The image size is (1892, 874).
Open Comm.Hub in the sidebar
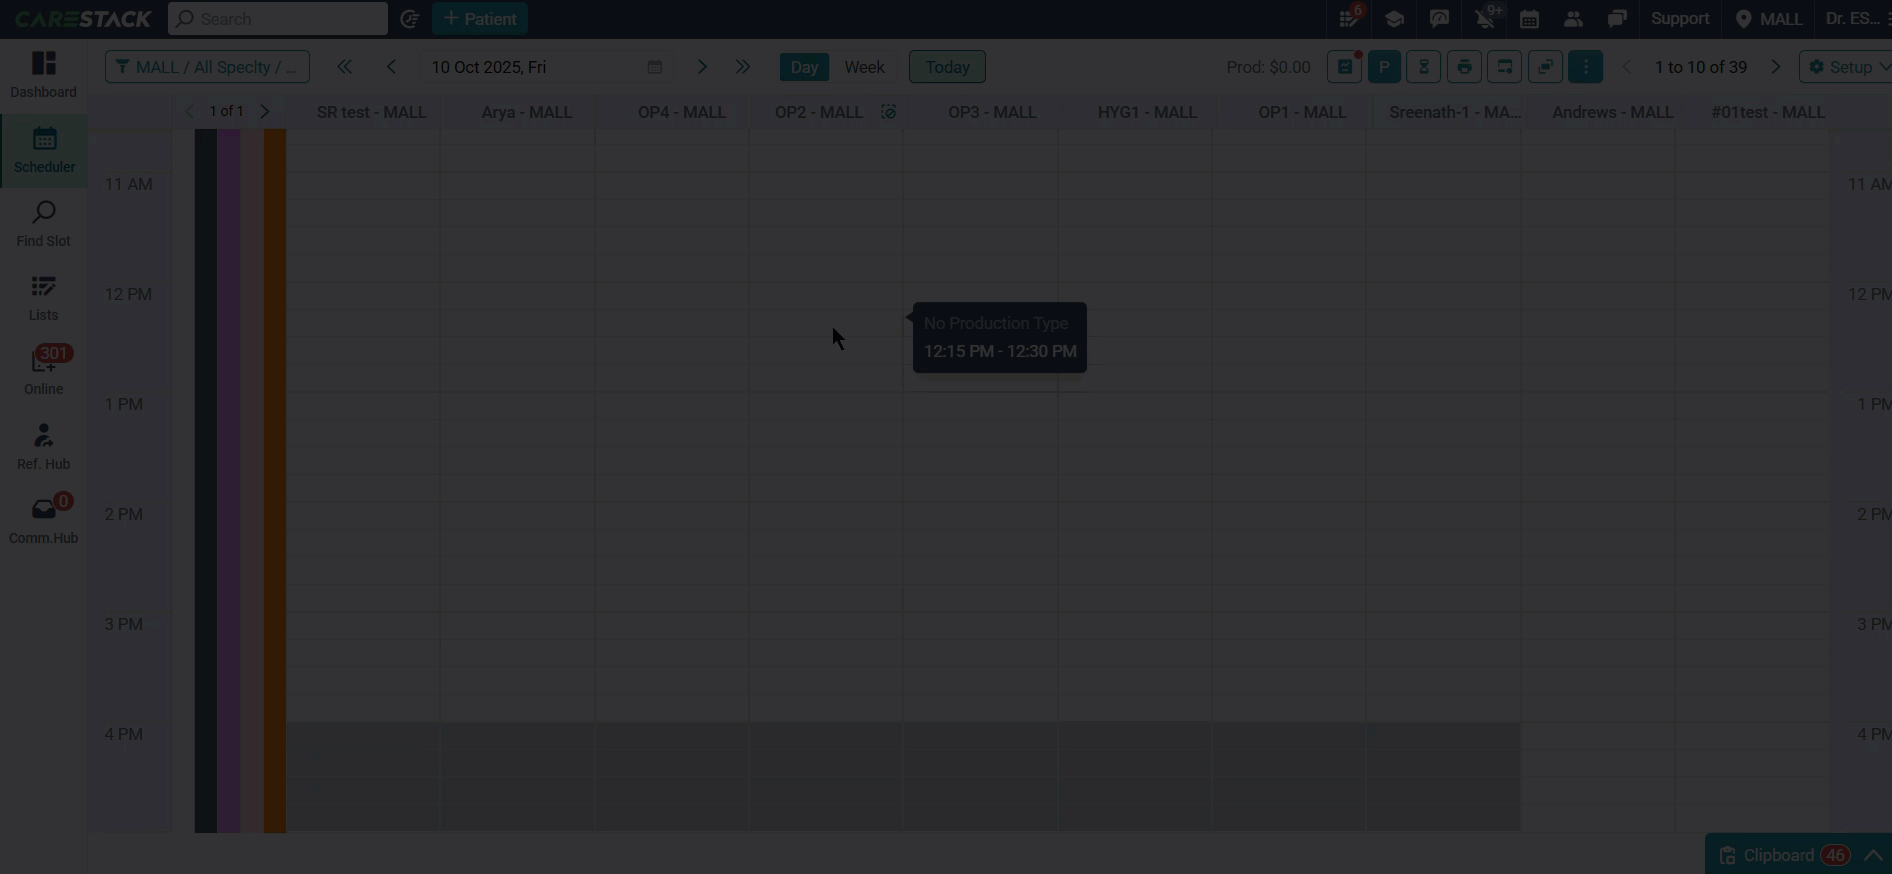click(x=44, y=521)
